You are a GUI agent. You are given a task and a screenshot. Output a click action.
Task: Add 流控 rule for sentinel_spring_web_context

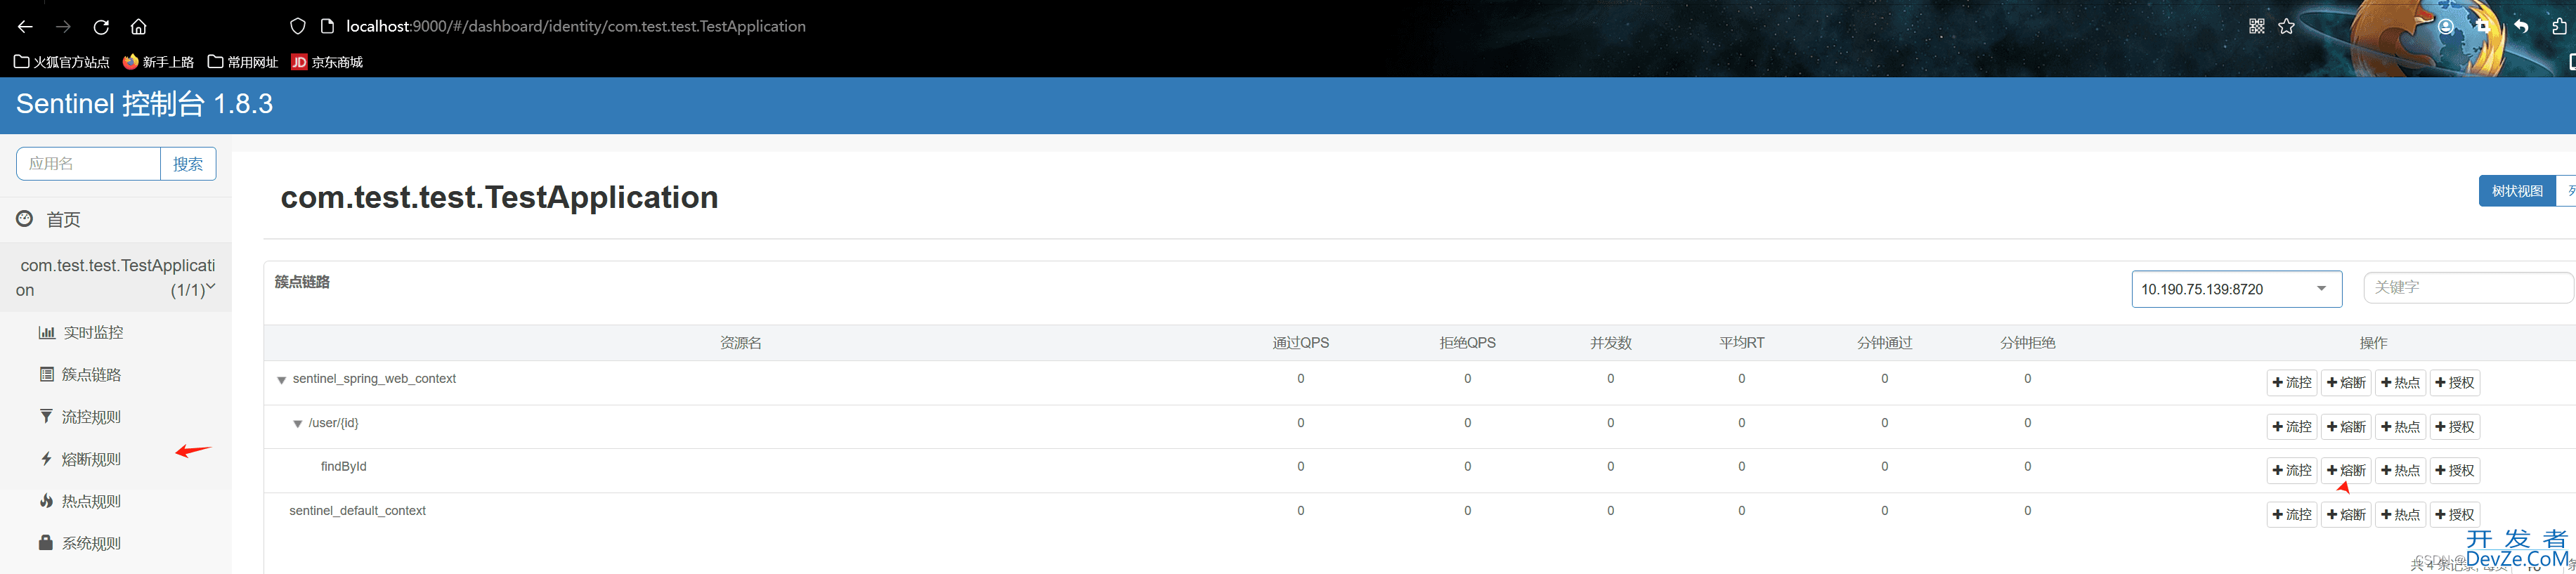[x=2292, y=383]
